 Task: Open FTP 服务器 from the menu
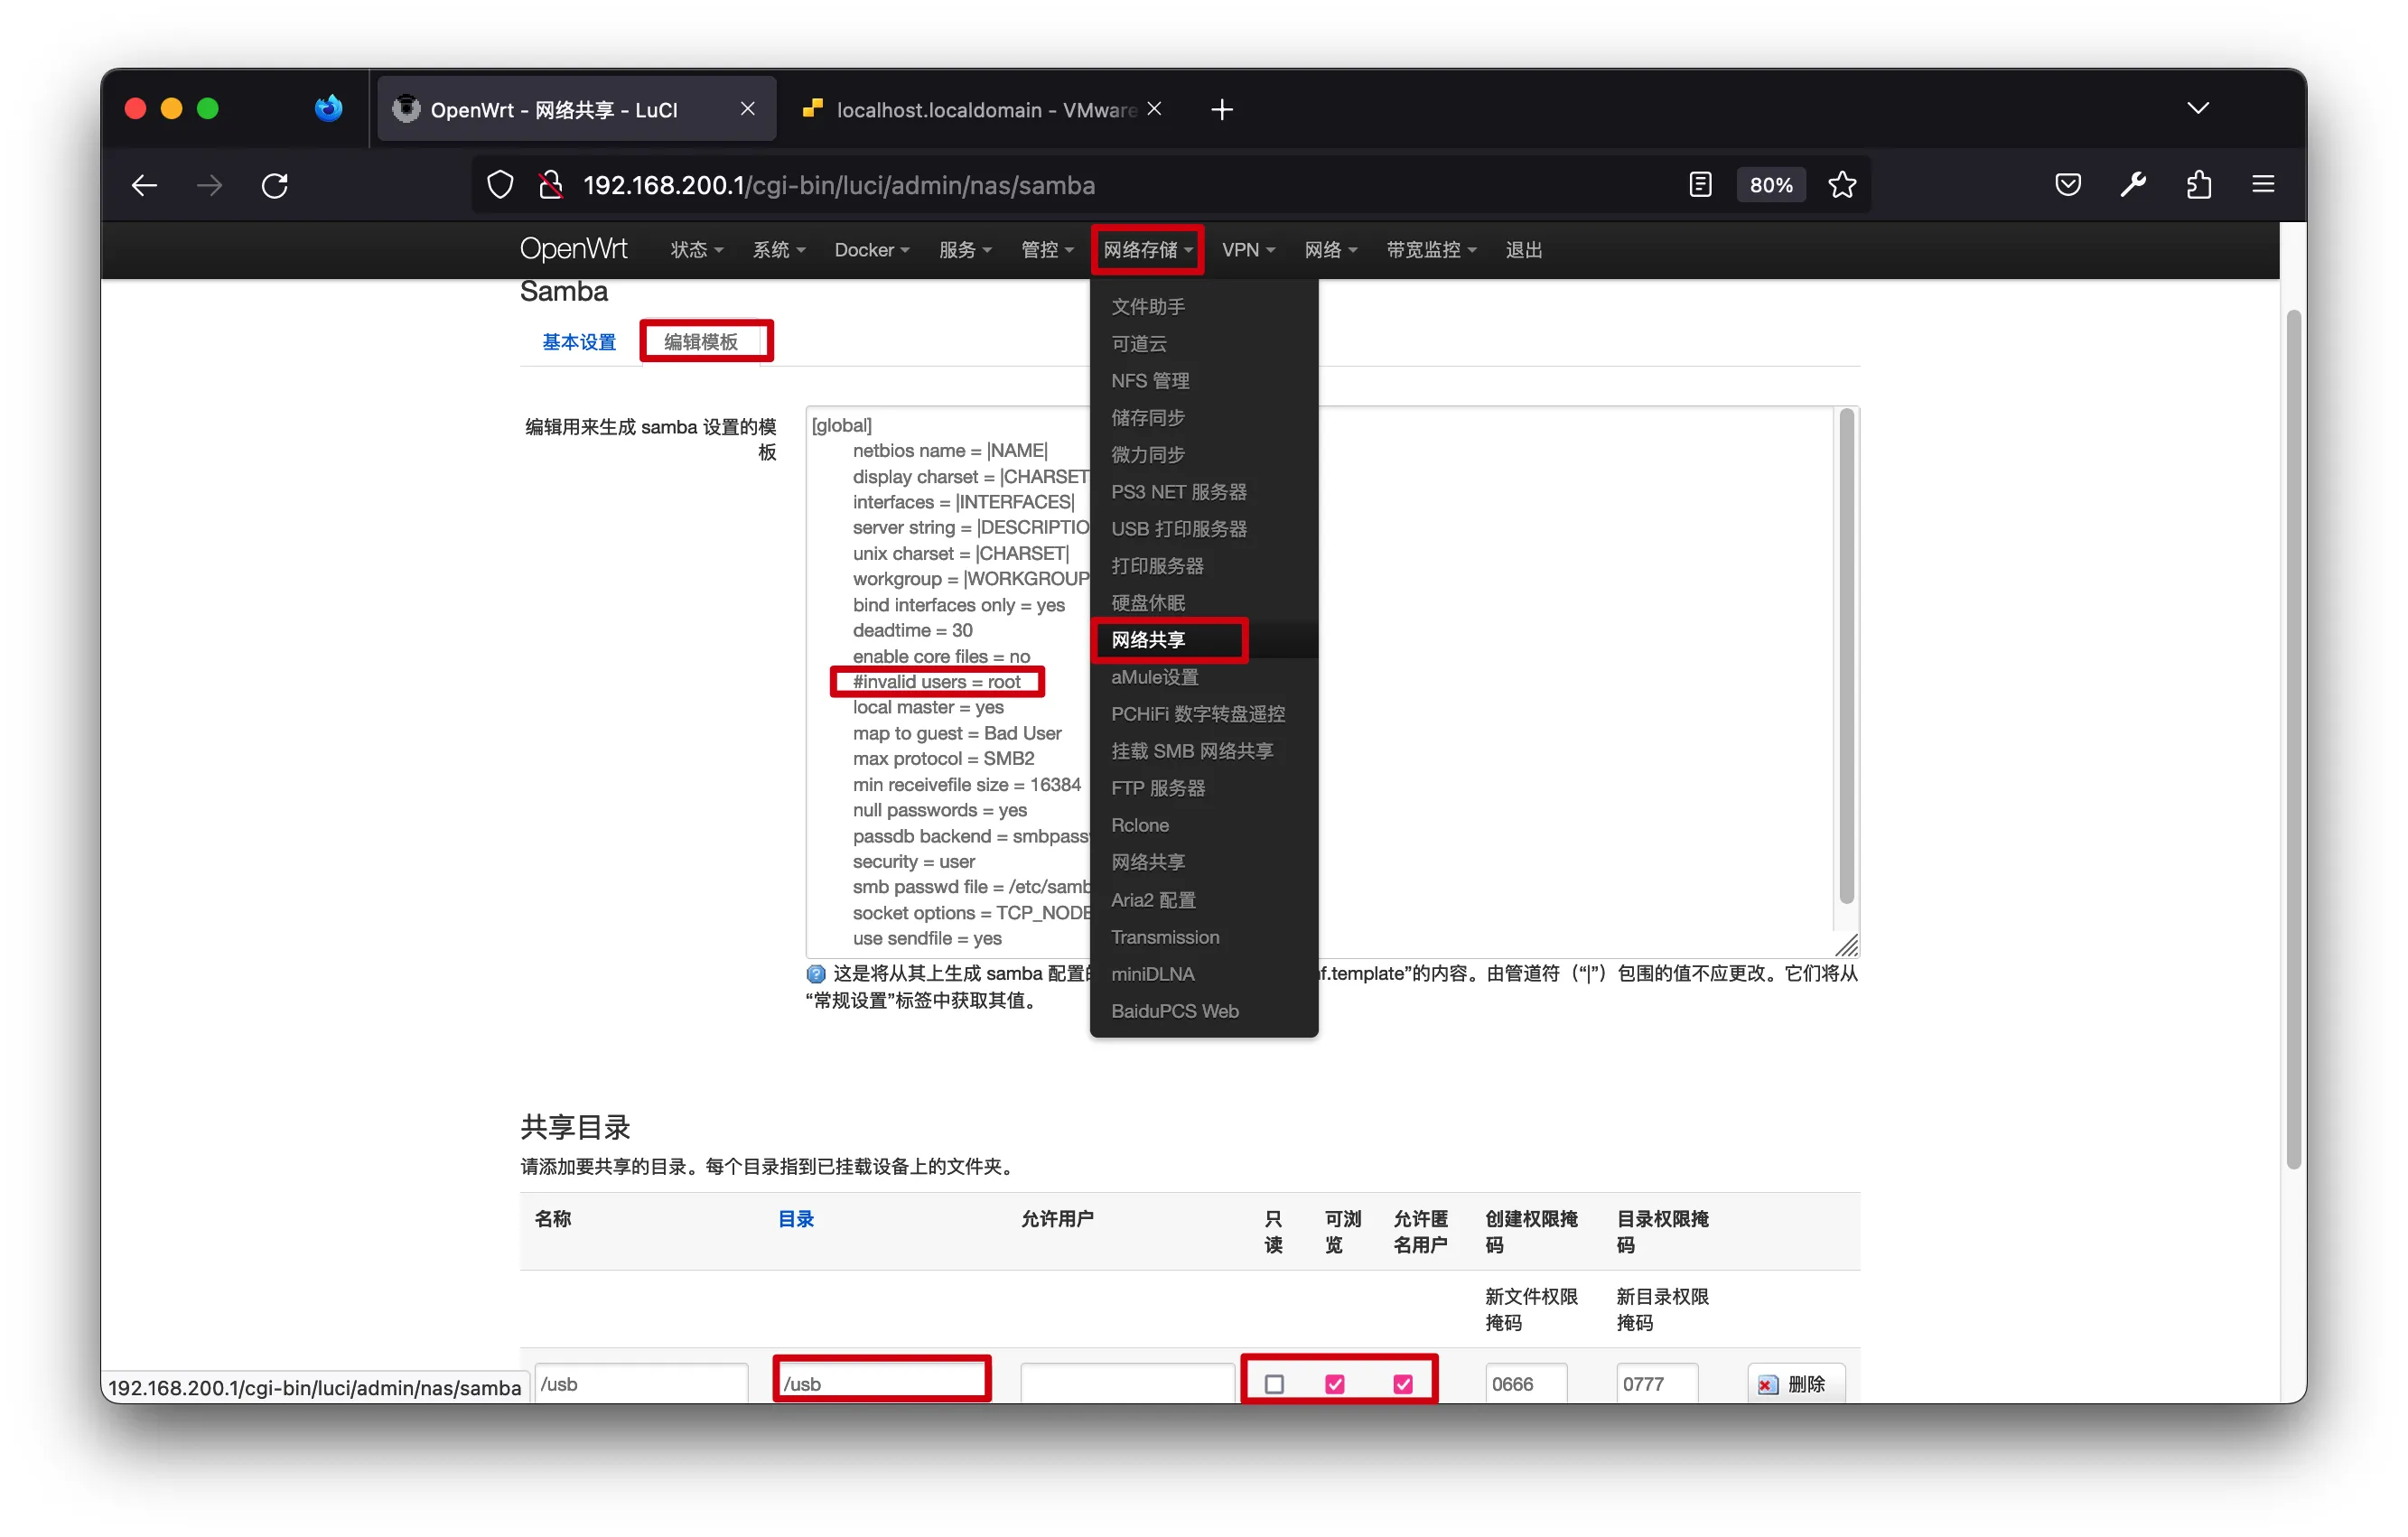click(x=1204, y=788)
